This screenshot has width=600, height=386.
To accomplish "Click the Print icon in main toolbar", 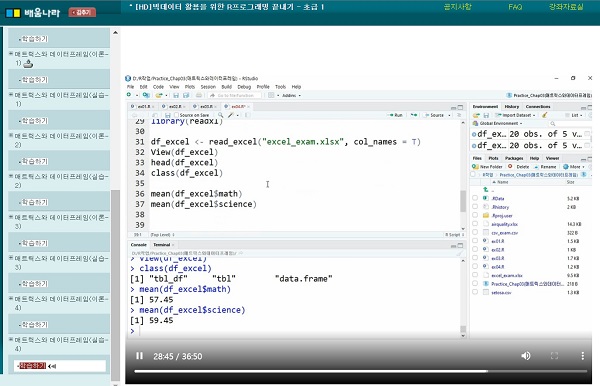I will (x=199, y=95).
